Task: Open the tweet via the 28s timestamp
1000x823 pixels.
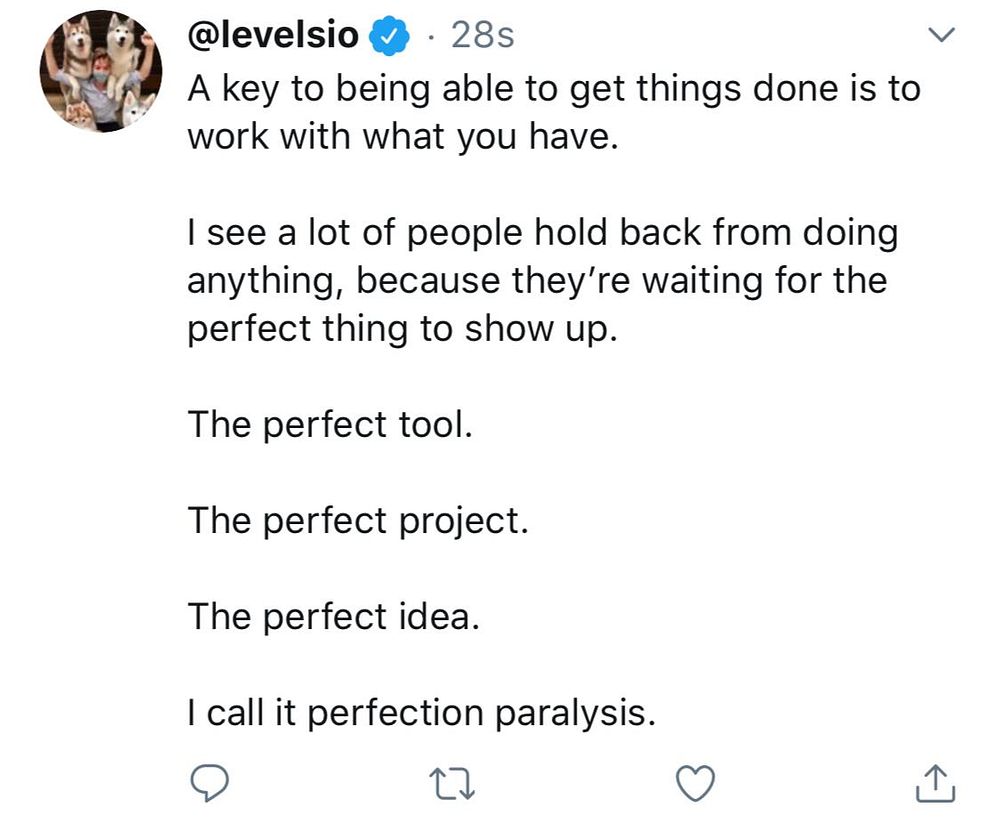Action: click(482, 37)
